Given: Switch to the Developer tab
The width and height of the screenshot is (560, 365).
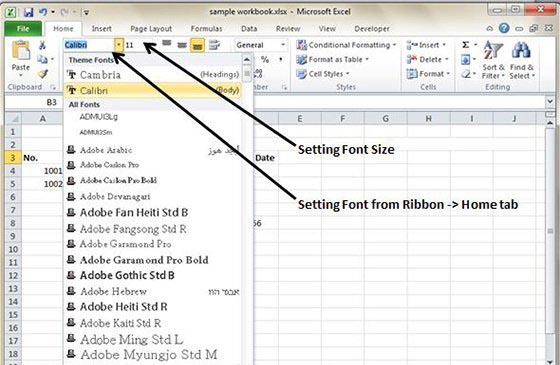Looking at the screenshot, I should coord(371,29).
